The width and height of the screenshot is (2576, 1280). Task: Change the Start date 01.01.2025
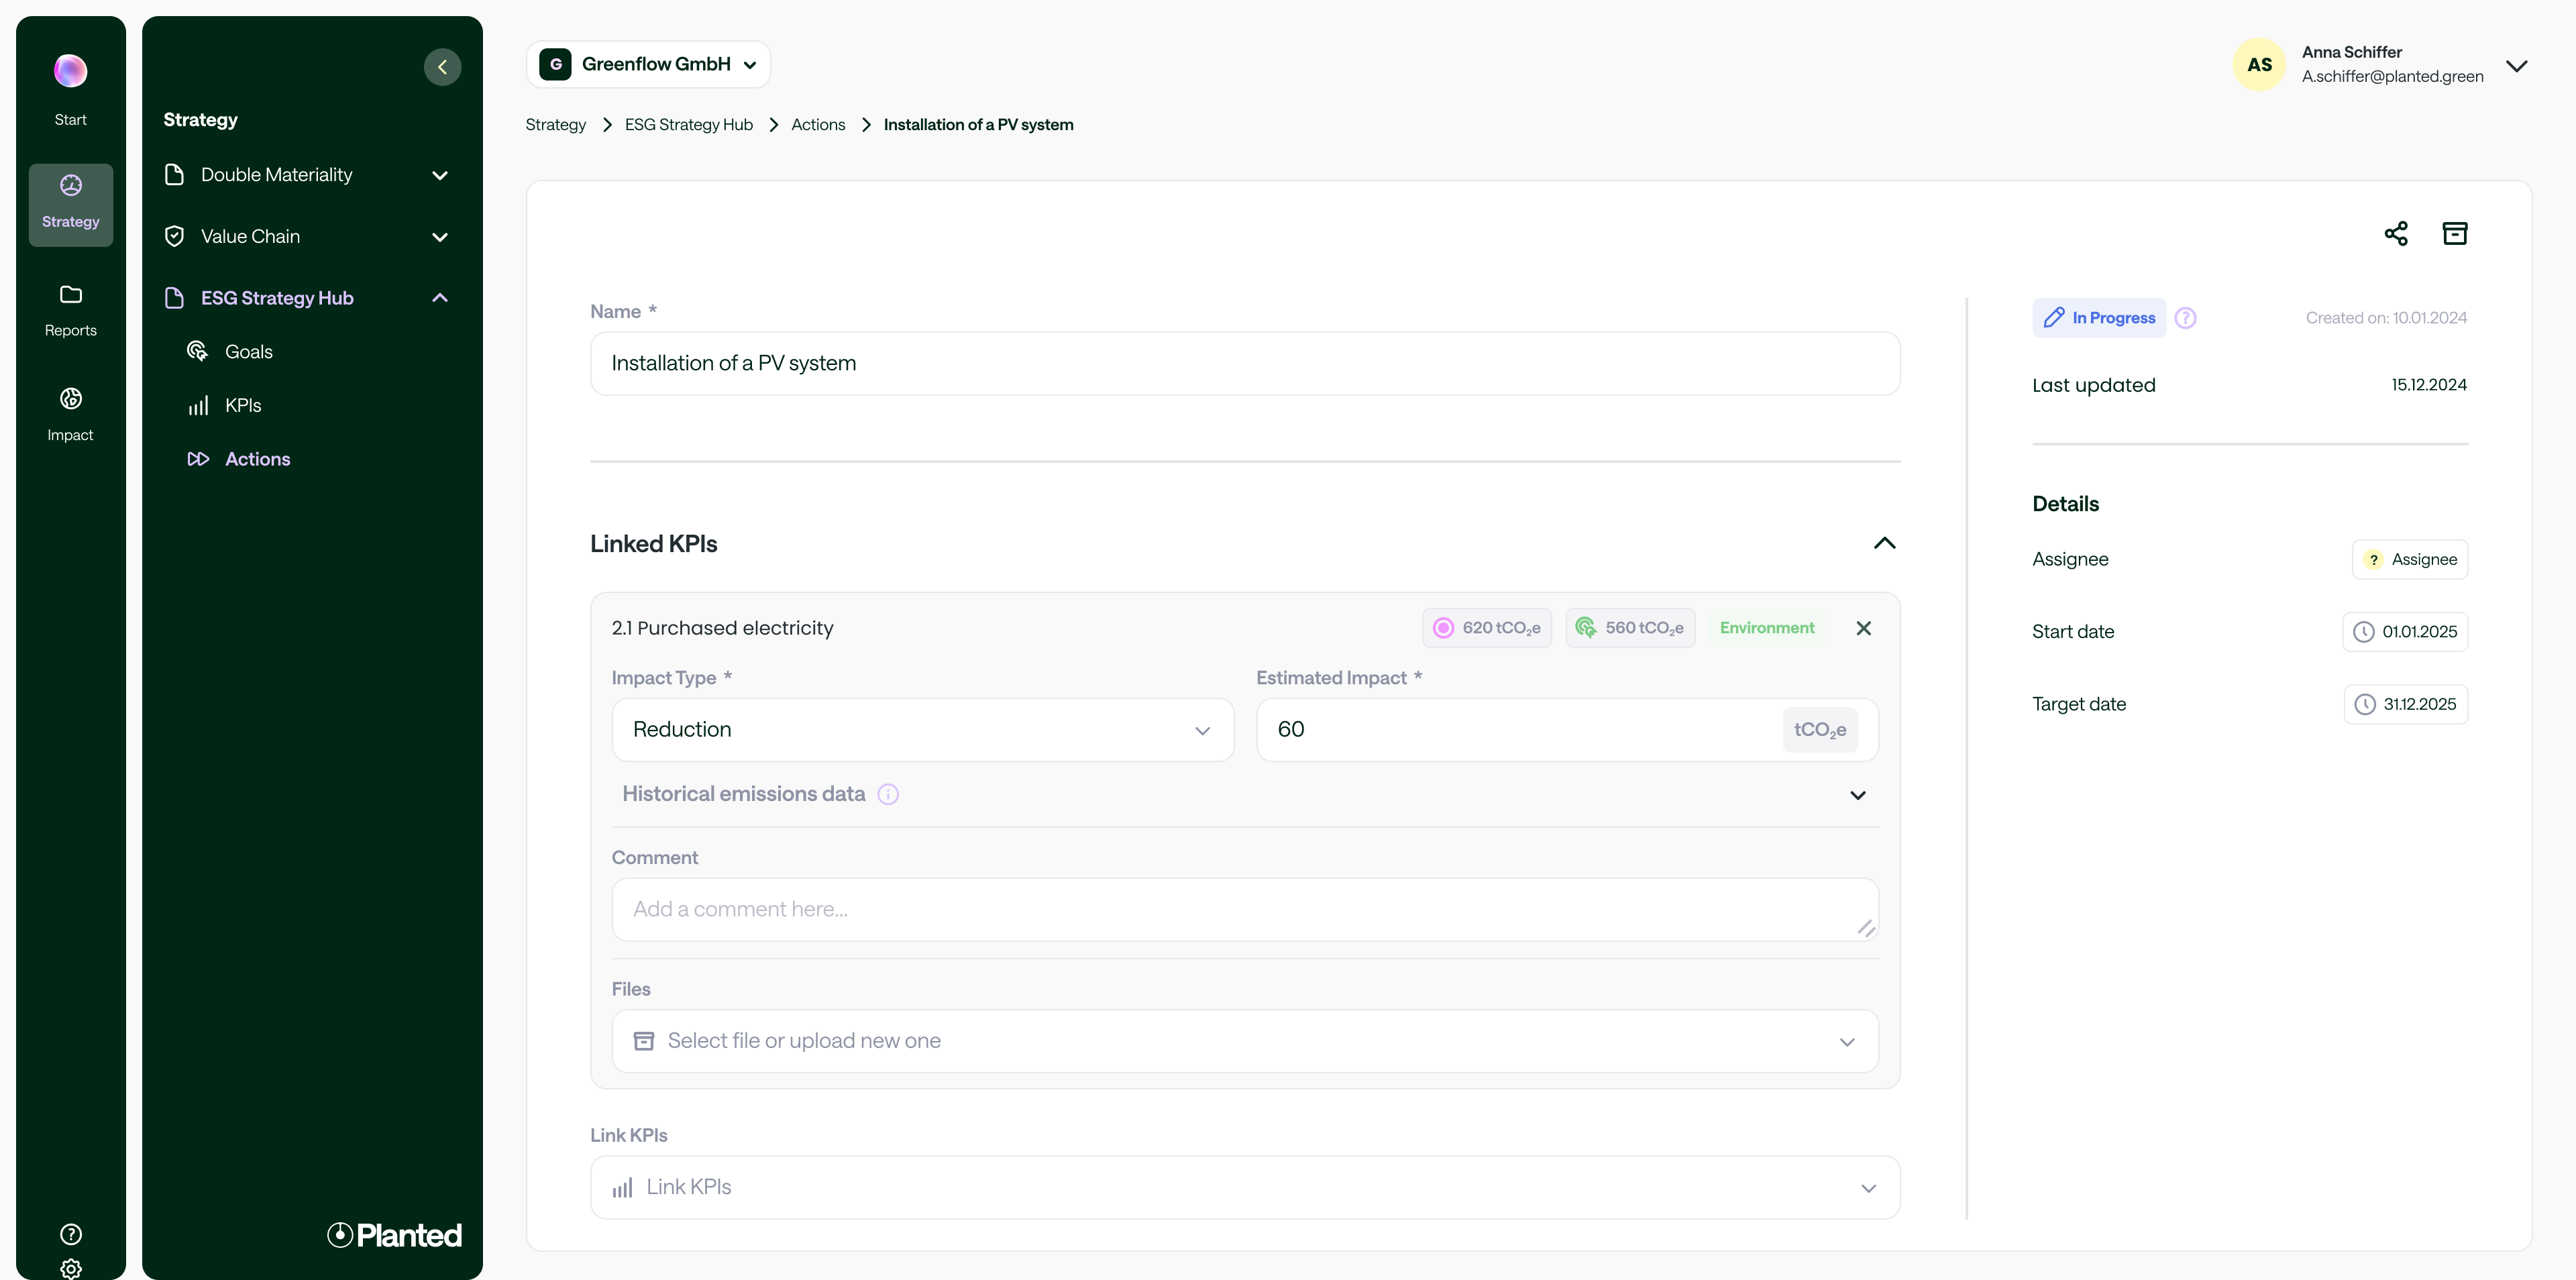(x=2405, y=632)
